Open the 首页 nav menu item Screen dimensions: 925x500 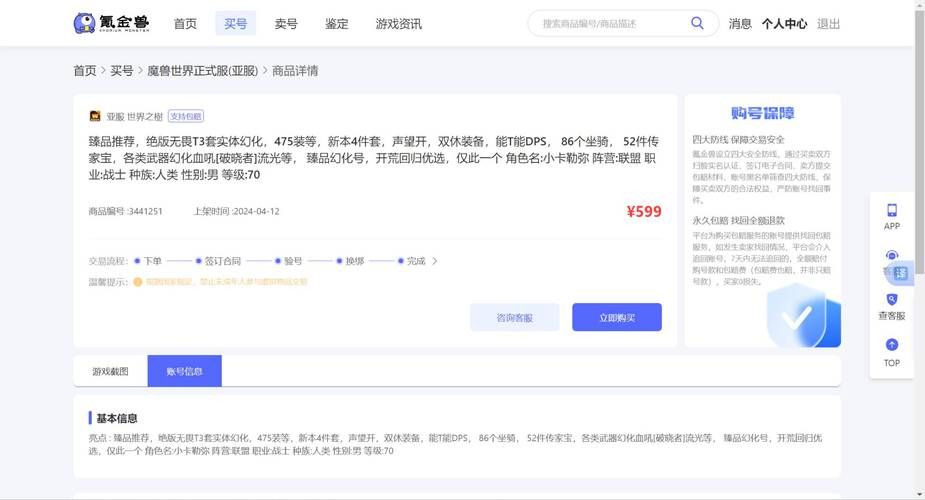[185, 24]
